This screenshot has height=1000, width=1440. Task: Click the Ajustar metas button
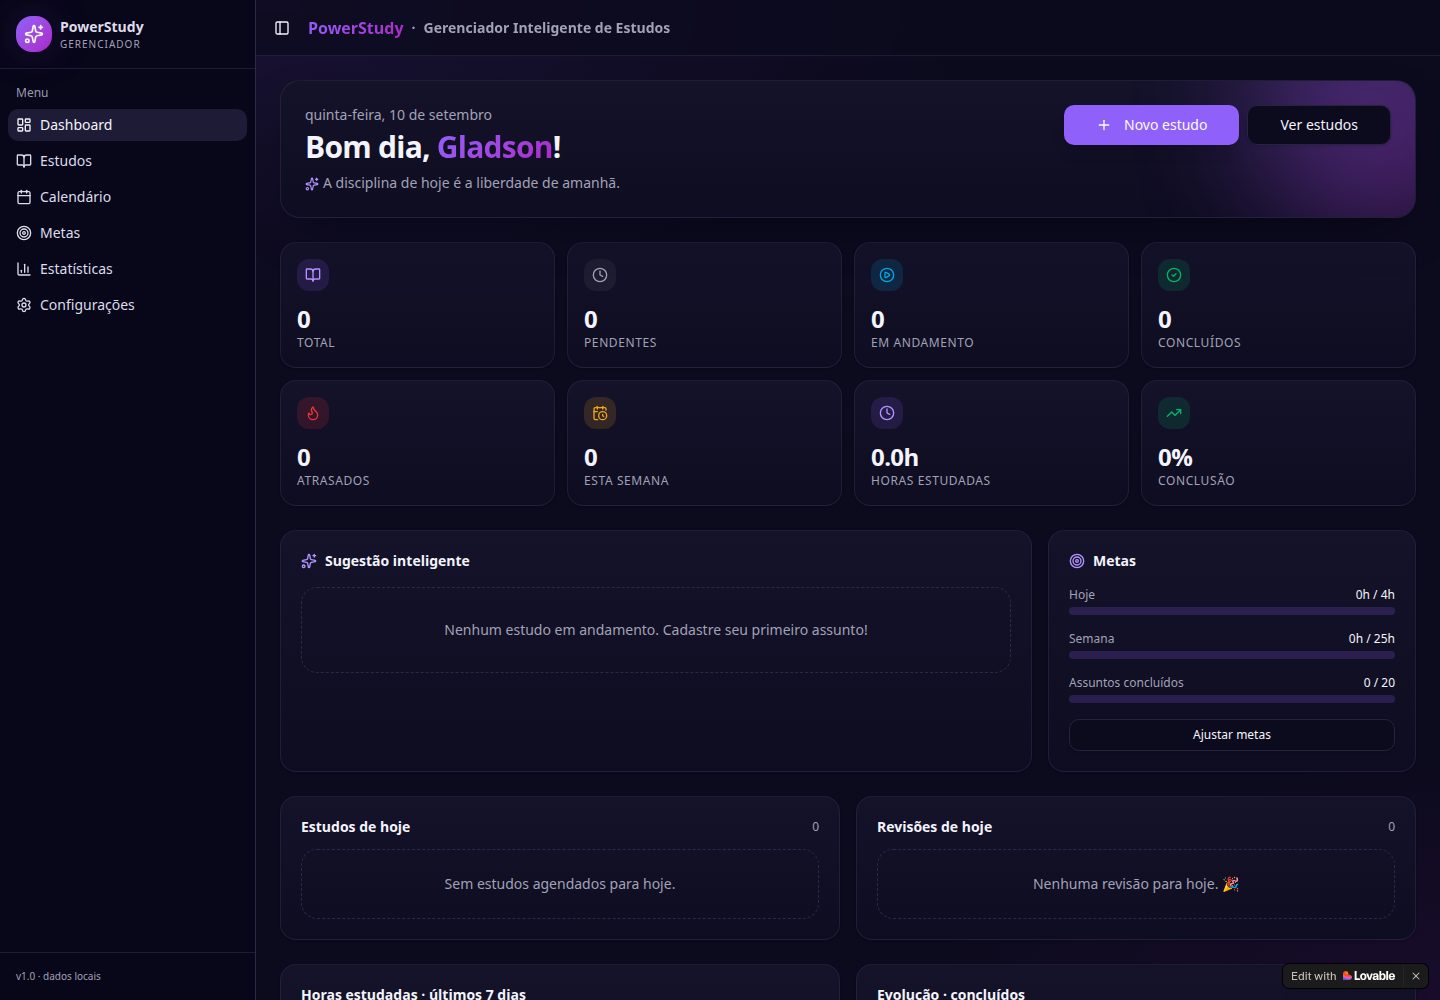[1232, 735]
